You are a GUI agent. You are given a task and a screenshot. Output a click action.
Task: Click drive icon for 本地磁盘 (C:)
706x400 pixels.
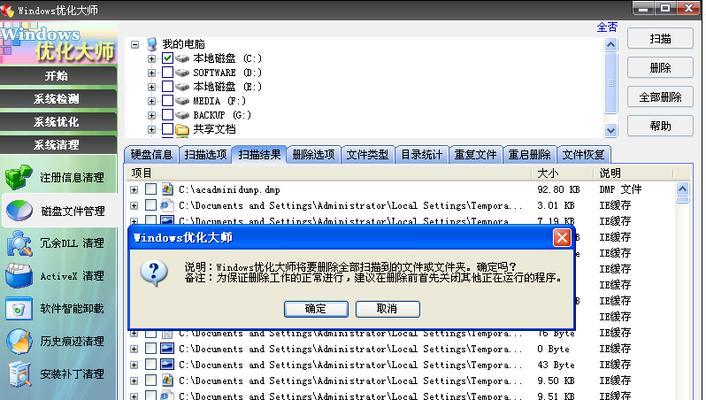point(182,59)
